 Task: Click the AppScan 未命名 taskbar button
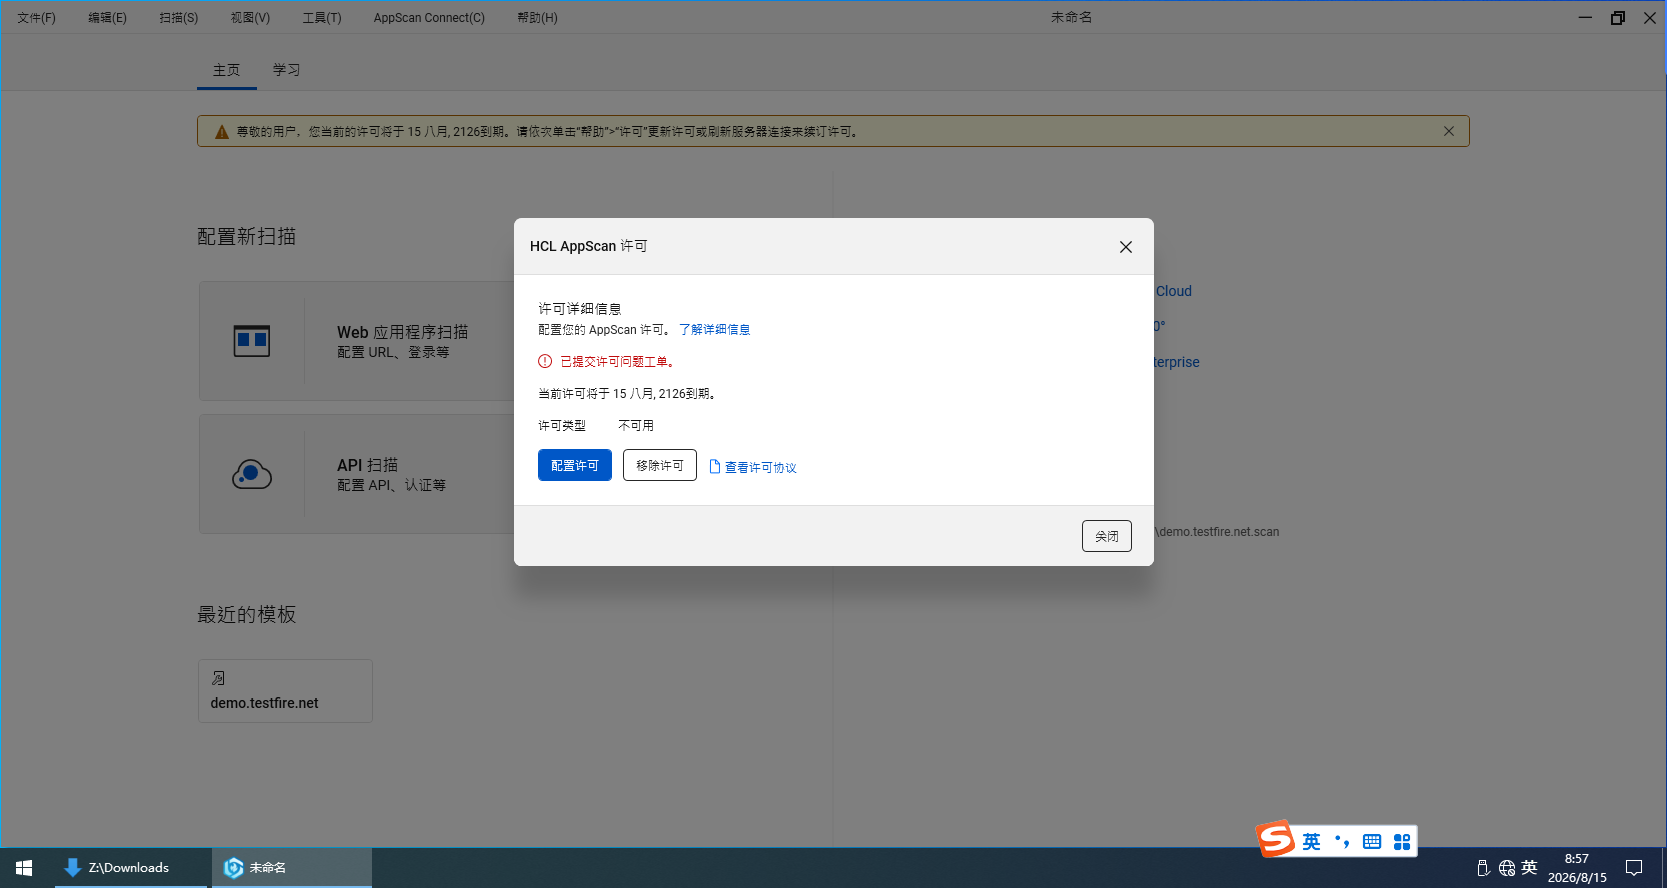click(x=292, y=868)
